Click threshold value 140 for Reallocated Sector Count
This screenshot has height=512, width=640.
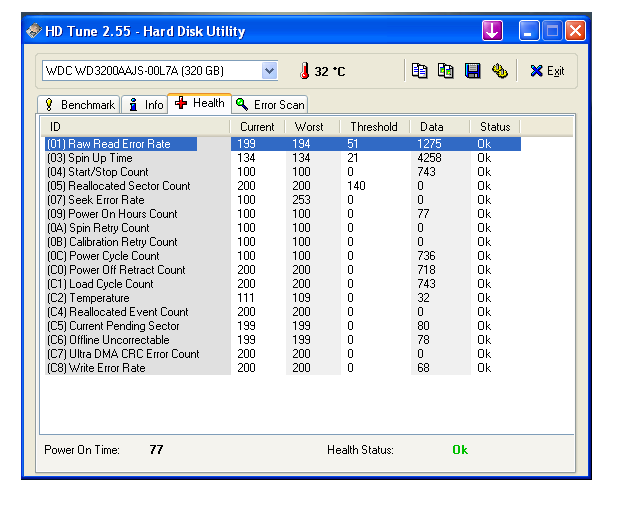click(x=356, y=186)
